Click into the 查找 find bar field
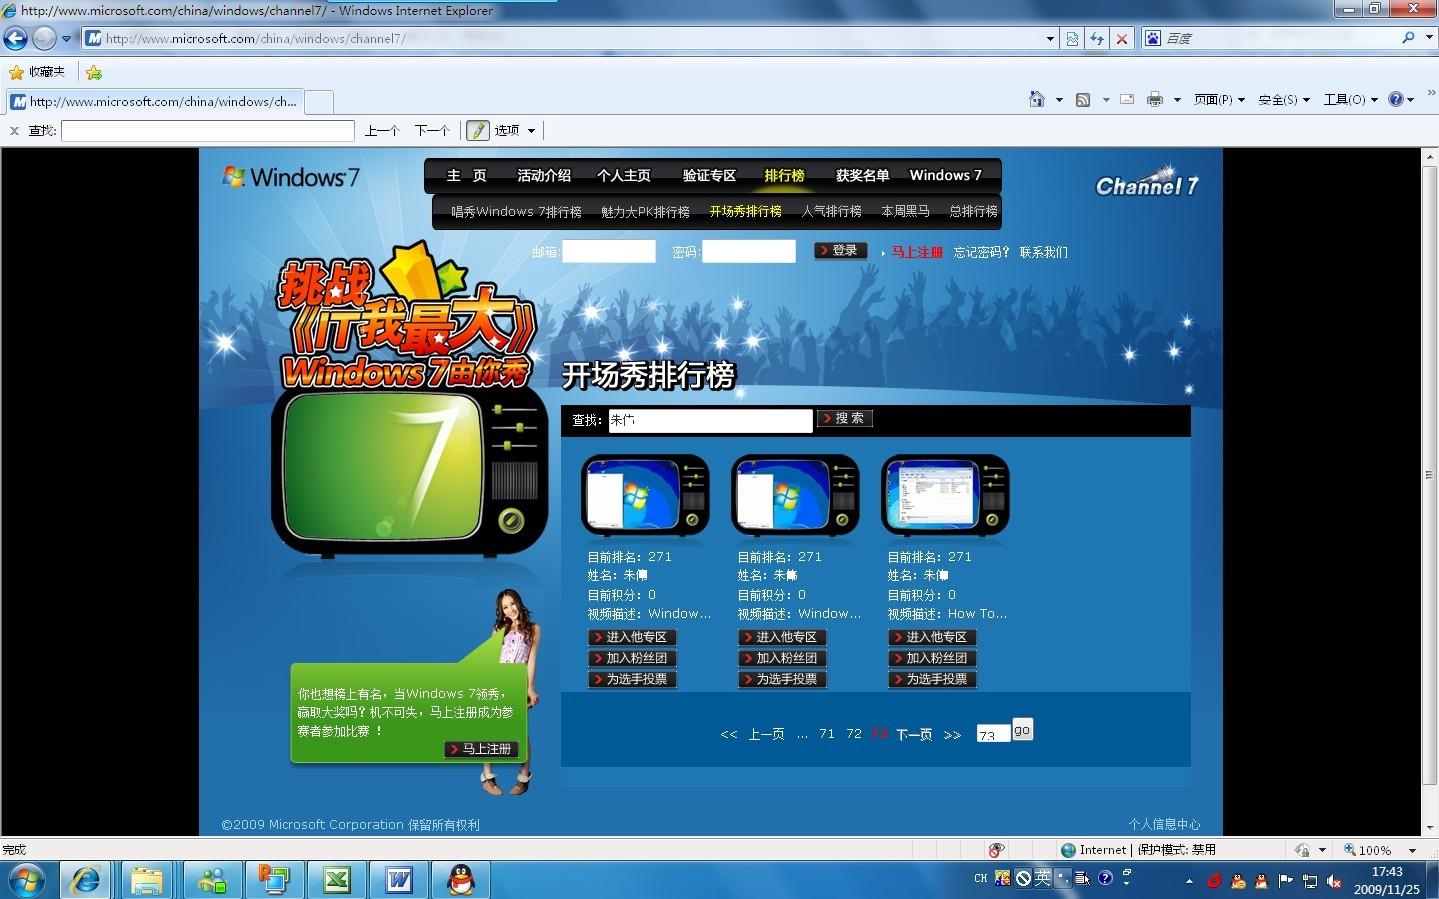Viewport: 1439px width, 899px height. point(208,131)
